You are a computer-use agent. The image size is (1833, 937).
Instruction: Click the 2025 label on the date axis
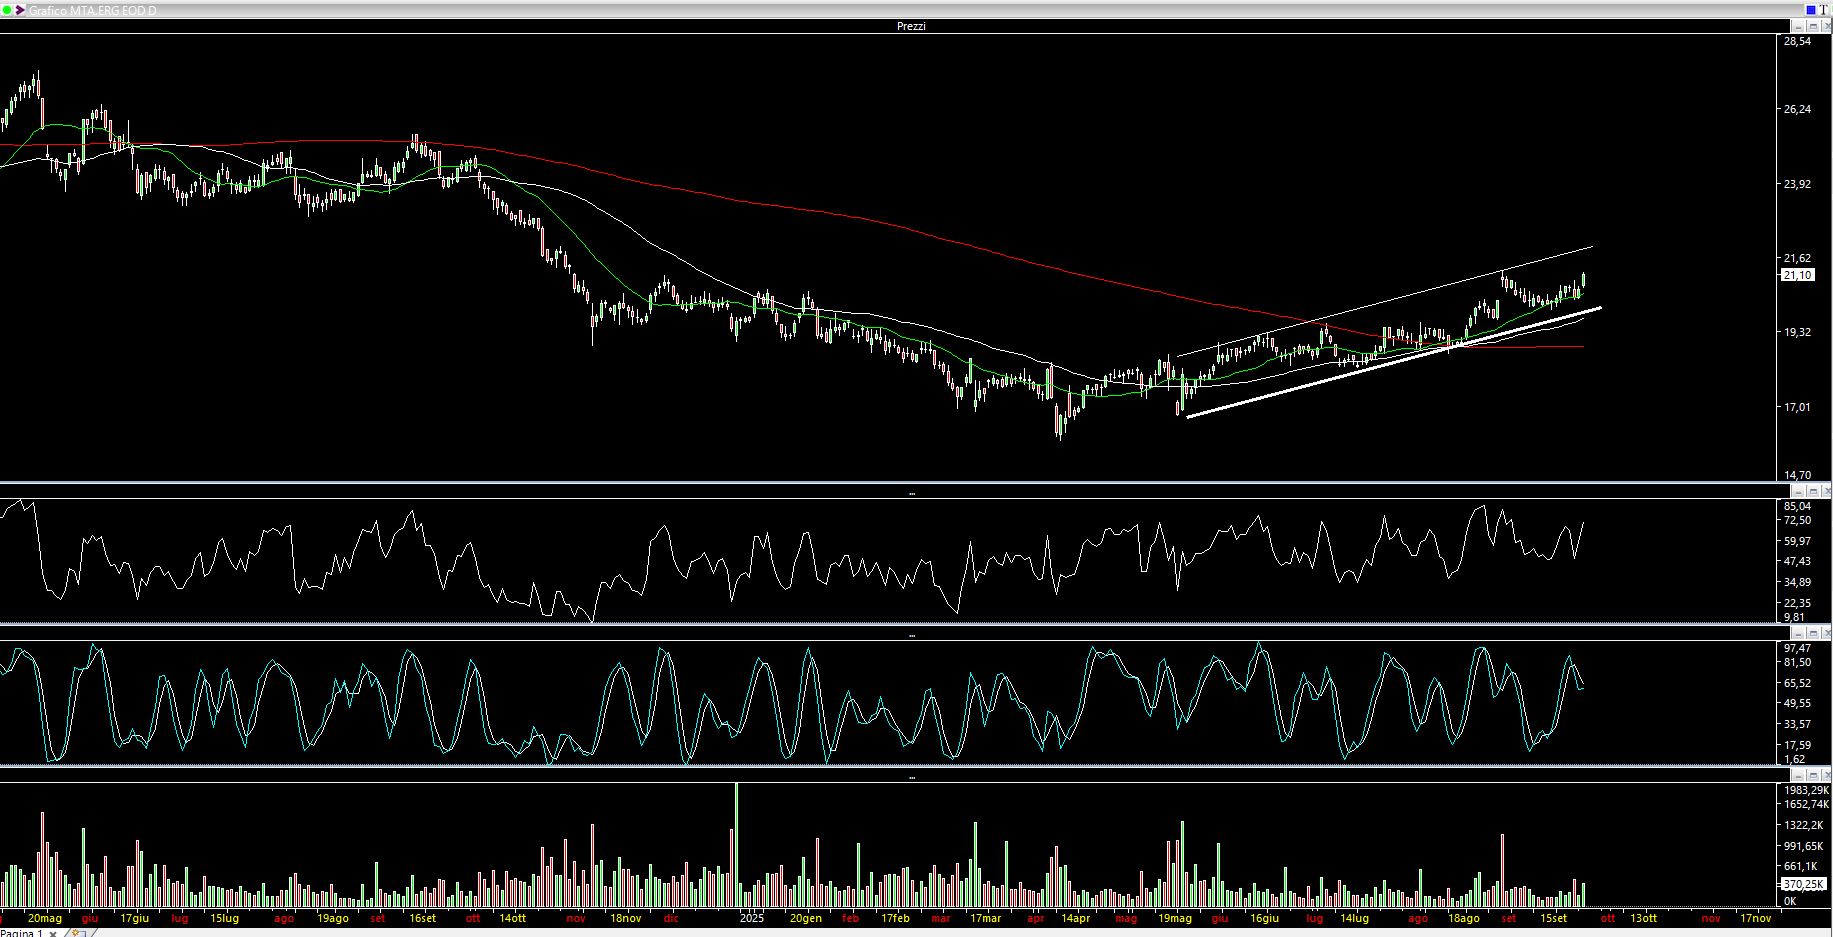(x=751, y=918)
